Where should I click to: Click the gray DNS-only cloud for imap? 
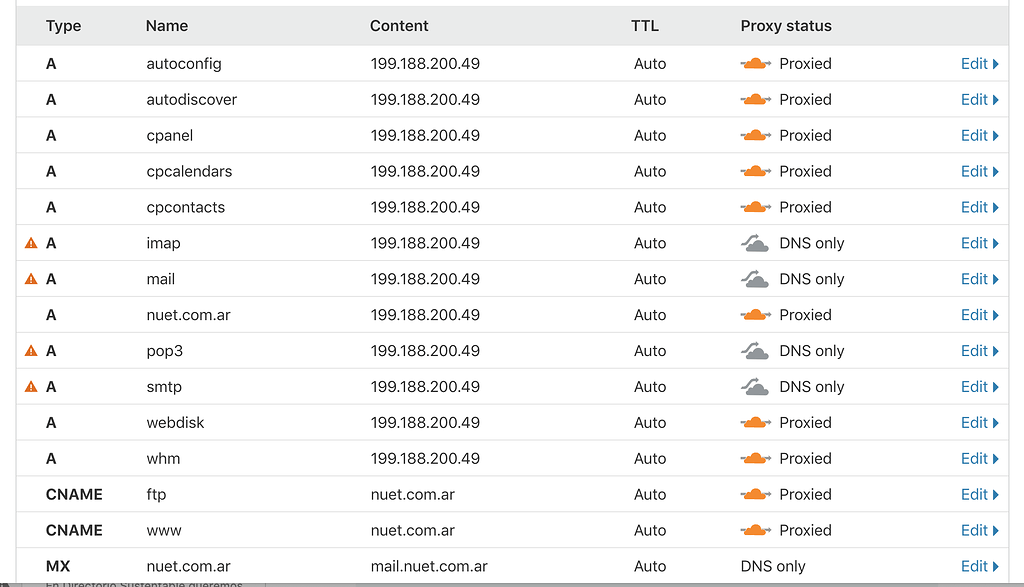tap(755, 242)
